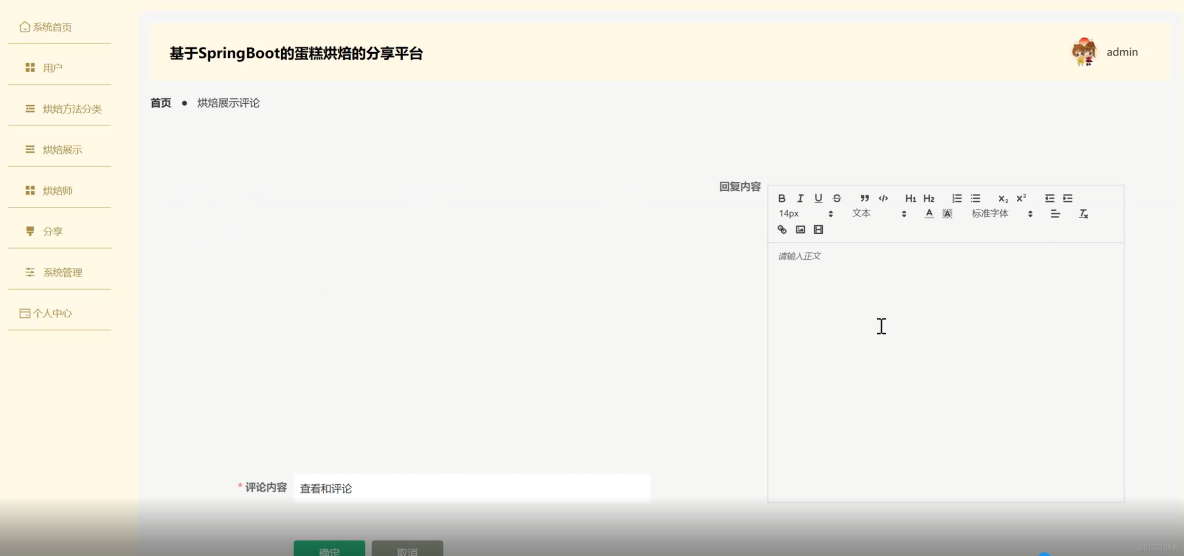This screenshot has width=1184, height=556.
Task: Click the icon next to 分享
Action: coord(30,231)
